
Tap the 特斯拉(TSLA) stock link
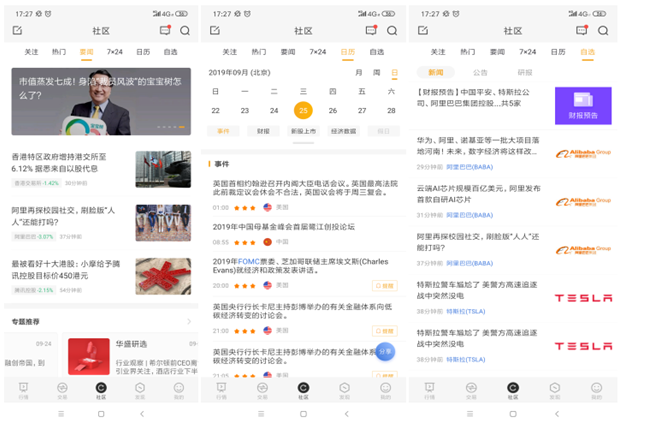465,311
